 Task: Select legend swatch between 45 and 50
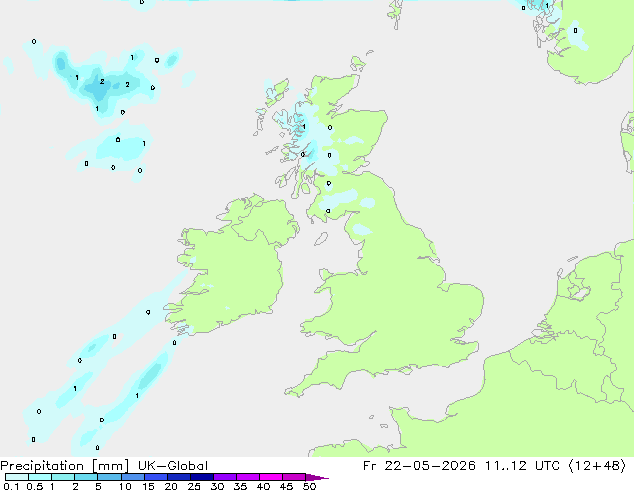pos(294,477)
